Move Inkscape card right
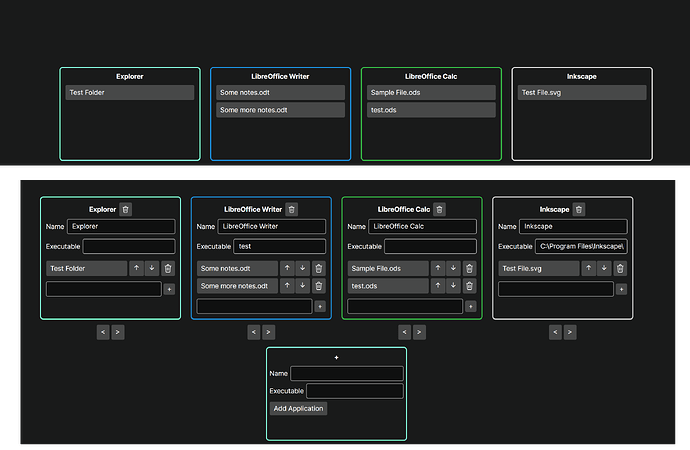 570,332
